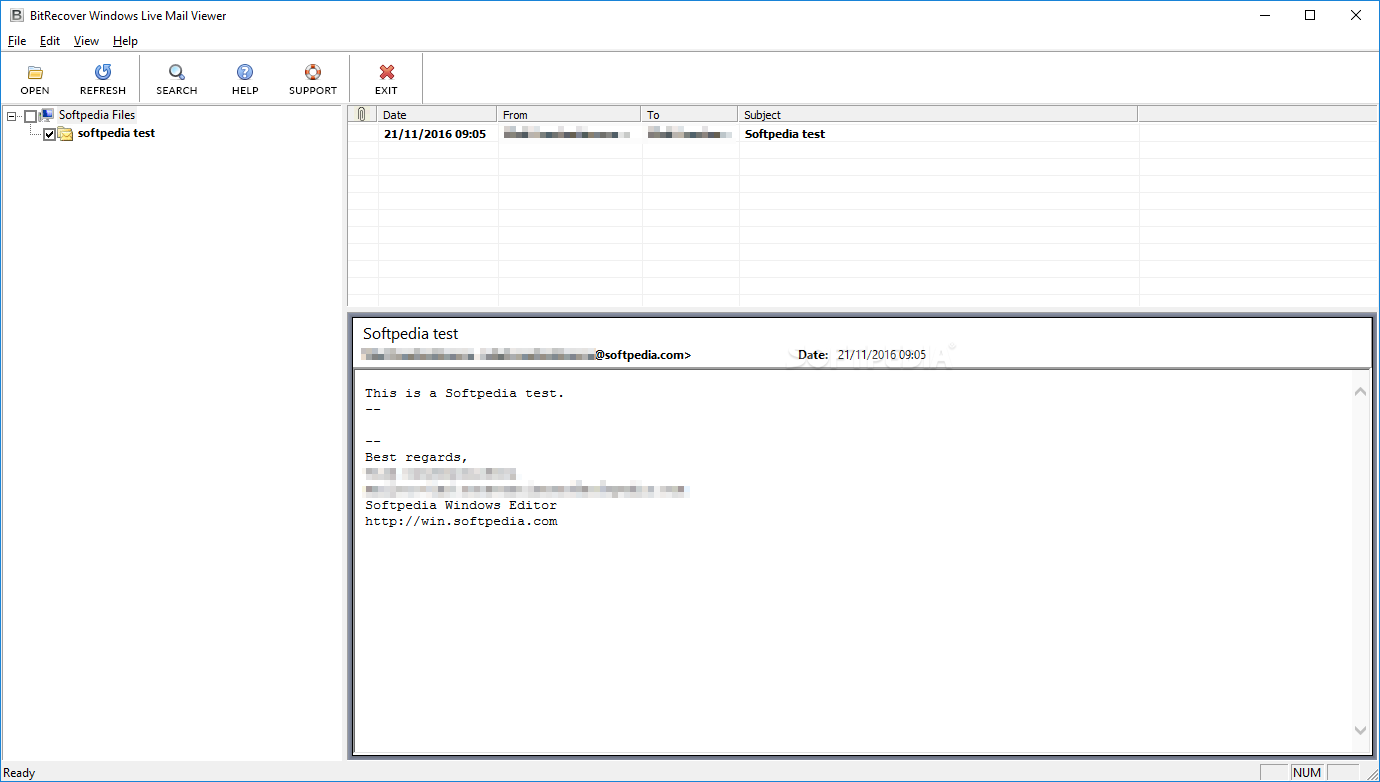Click the softpedia test mail folder icon

[x=65, y=134]
